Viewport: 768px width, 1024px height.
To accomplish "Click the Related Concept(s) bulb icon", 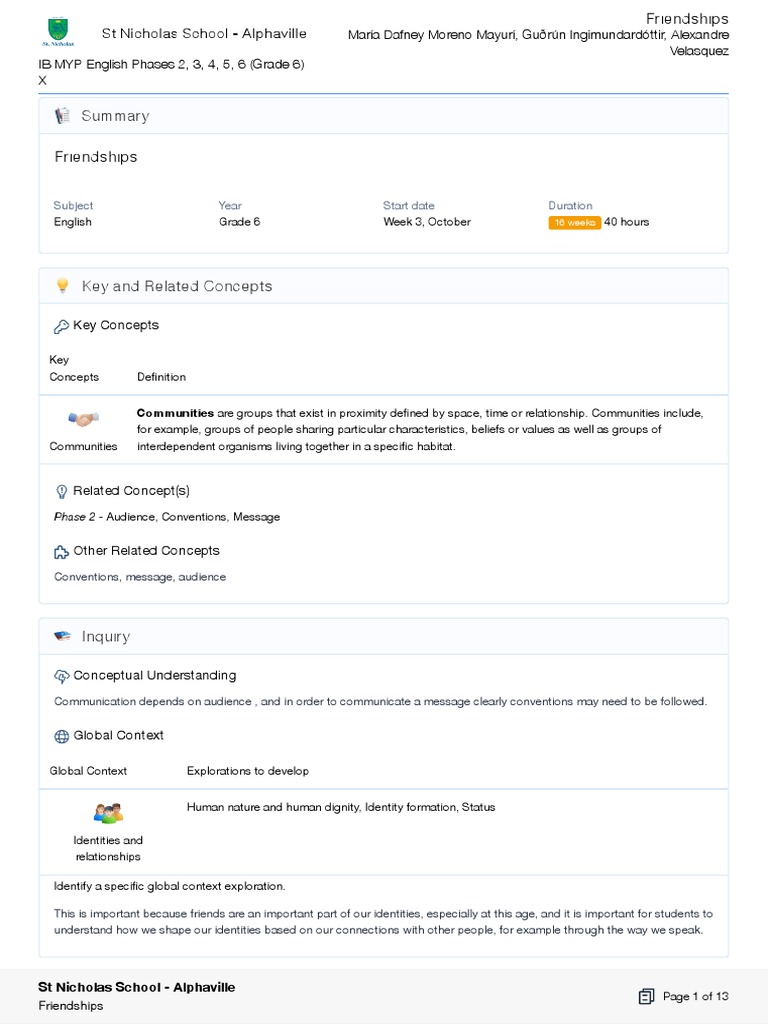I will (61, 491).
